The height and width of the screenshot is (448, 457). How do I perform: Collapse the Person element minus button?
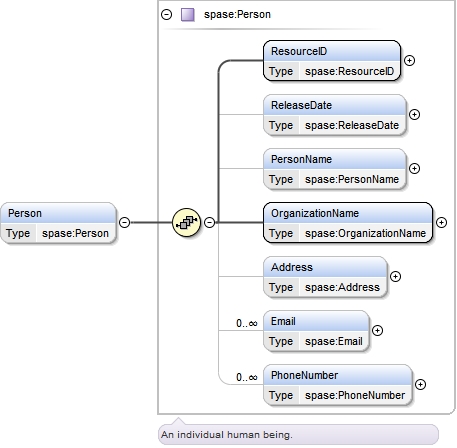pos(125,222)
